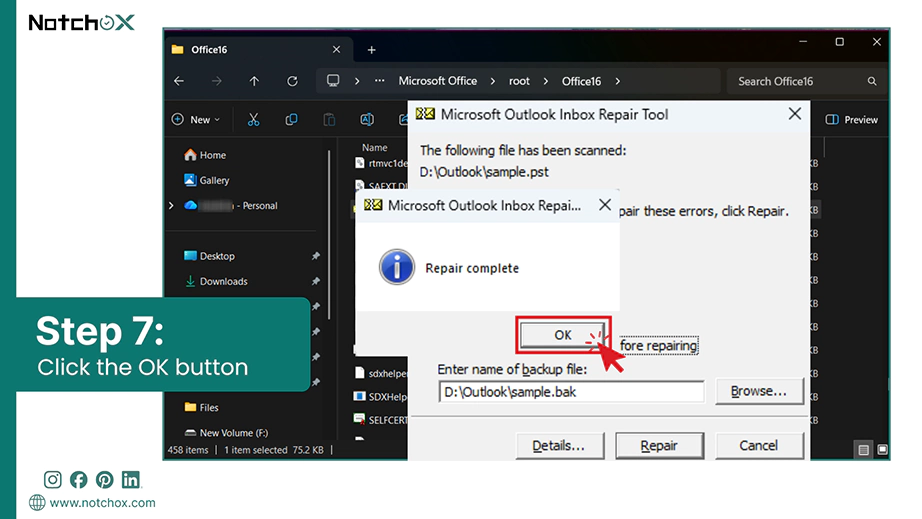Open the New dropdown menu
Image resolution: width=922 pixels, height=519 pixels.
196,120
